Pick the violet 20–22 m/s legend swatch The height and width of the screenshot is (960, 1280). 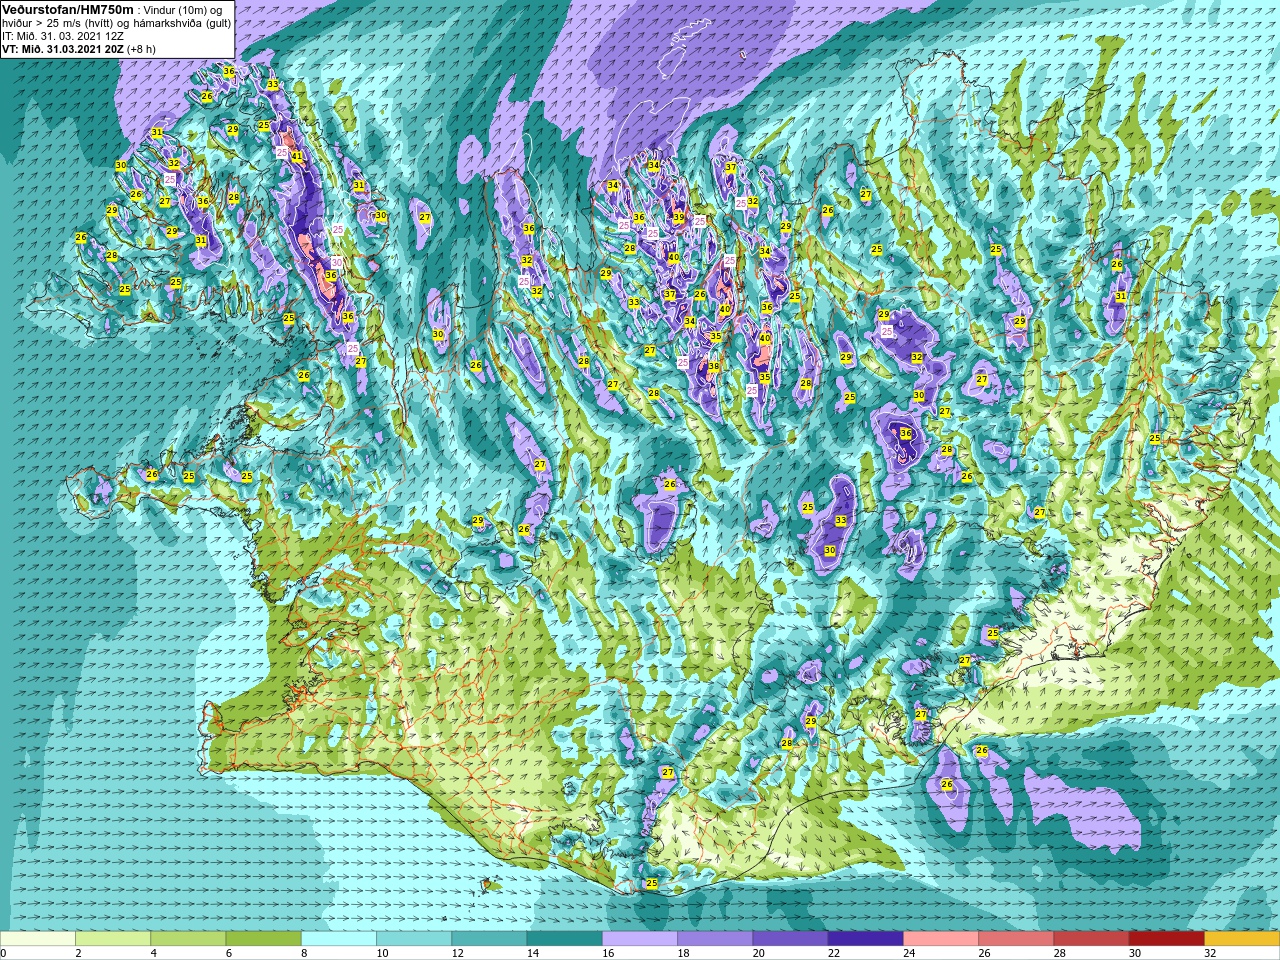790,939
